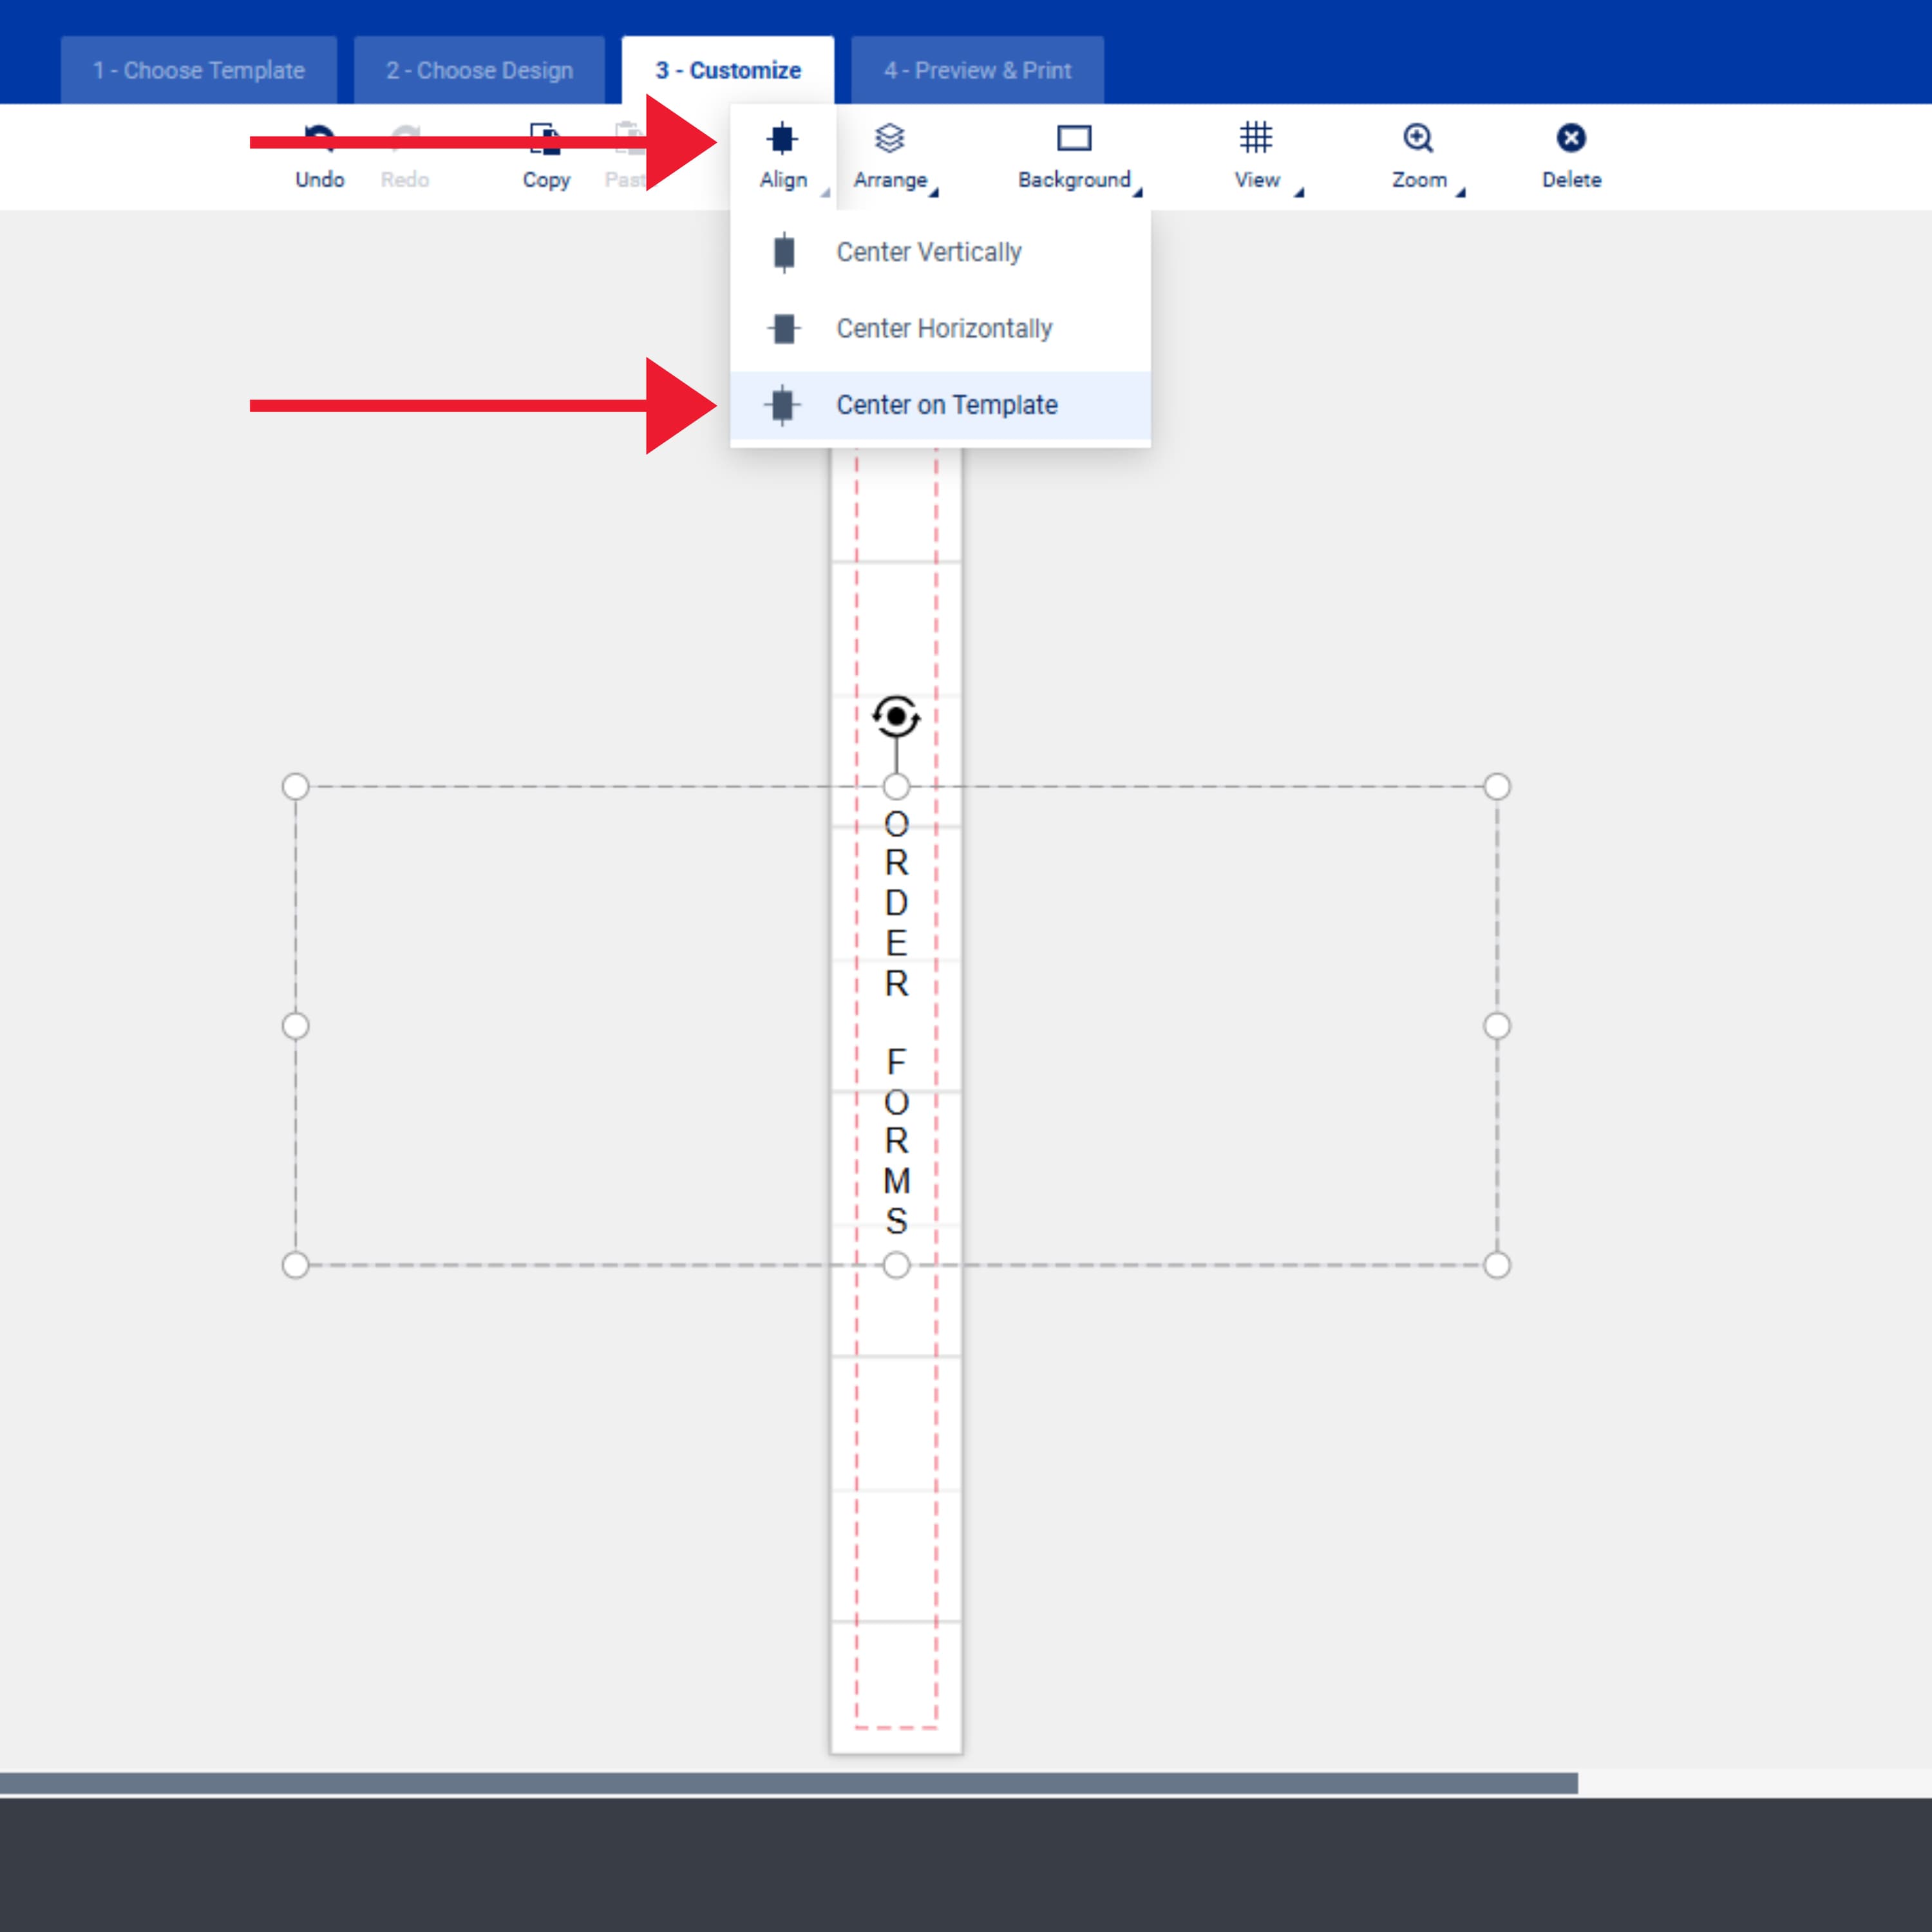1932x1932 pixels.
Task: Click the Redo arrow icon
Action: pyautogui.click(x=405, y=138)
